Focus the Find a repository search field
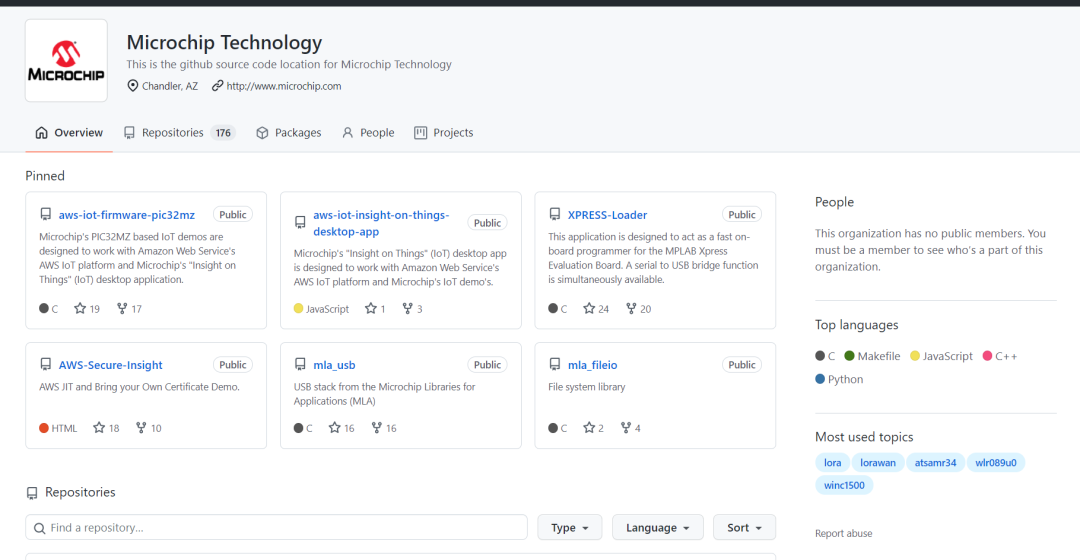This screenshot has width=1080, height=560. (x=276, y=528)
